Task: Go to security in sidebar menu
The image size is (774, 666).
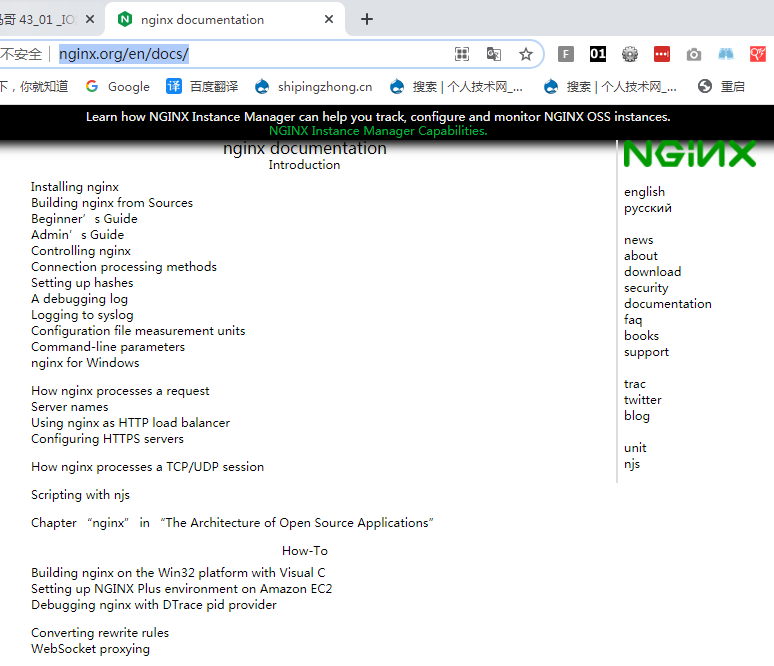Action: coord(646,288)
